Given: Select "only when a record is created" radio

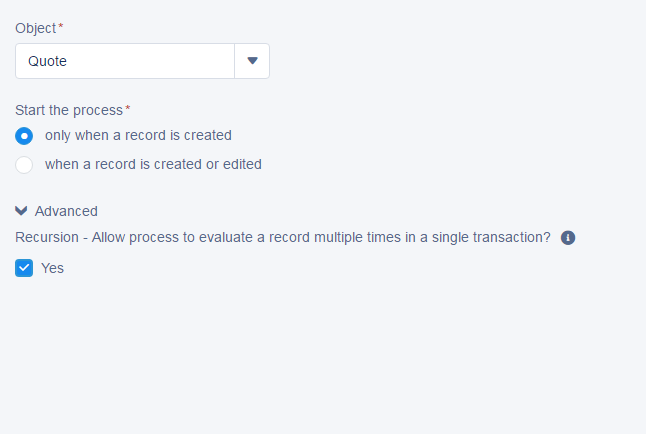Looking at the screenshot, I should pyautogui.click(x=24, y=136).
